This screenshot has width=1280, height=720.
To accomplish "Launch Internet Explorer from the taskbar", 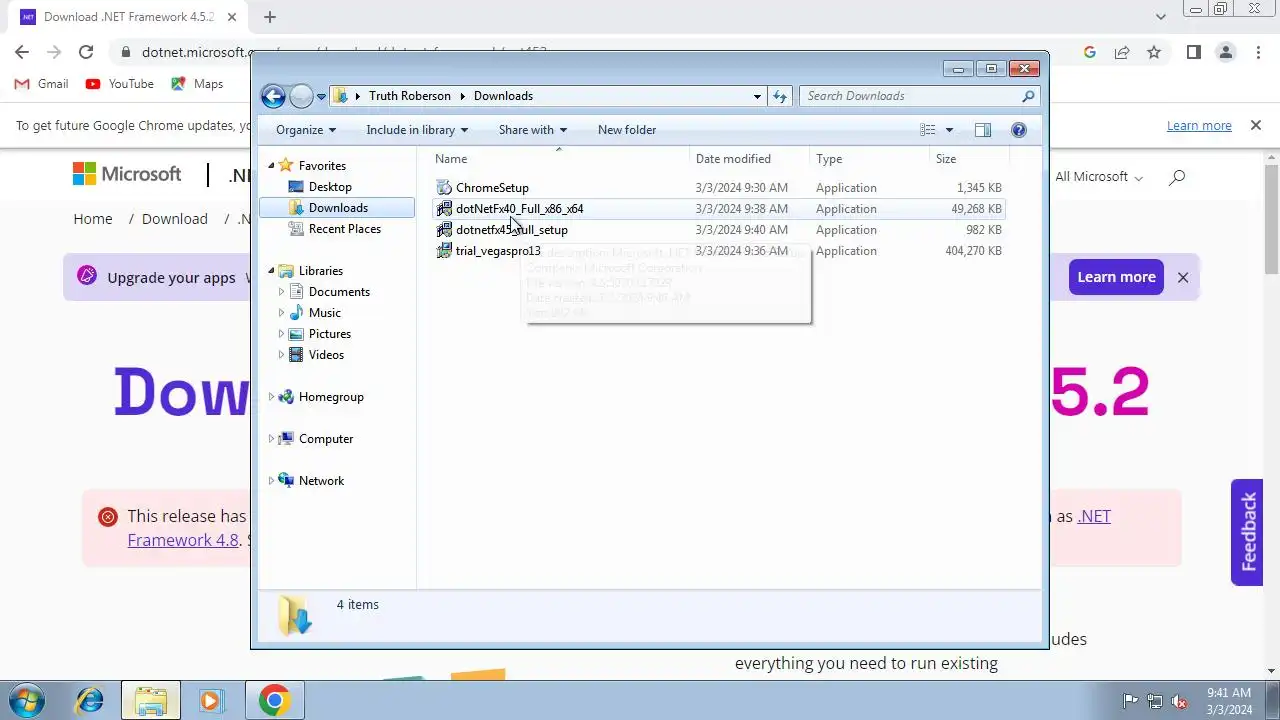I will pyautogui.click(x=90, y=701).
